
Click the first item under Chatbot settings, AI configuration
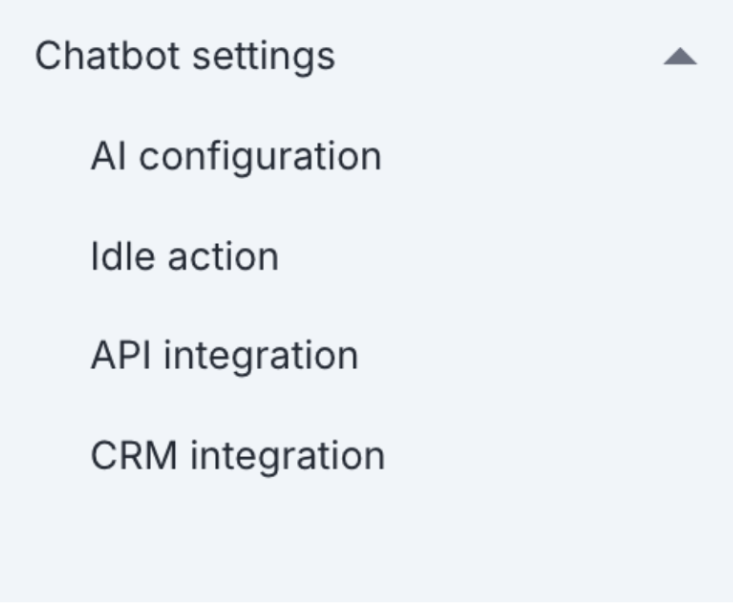point(236,157)
